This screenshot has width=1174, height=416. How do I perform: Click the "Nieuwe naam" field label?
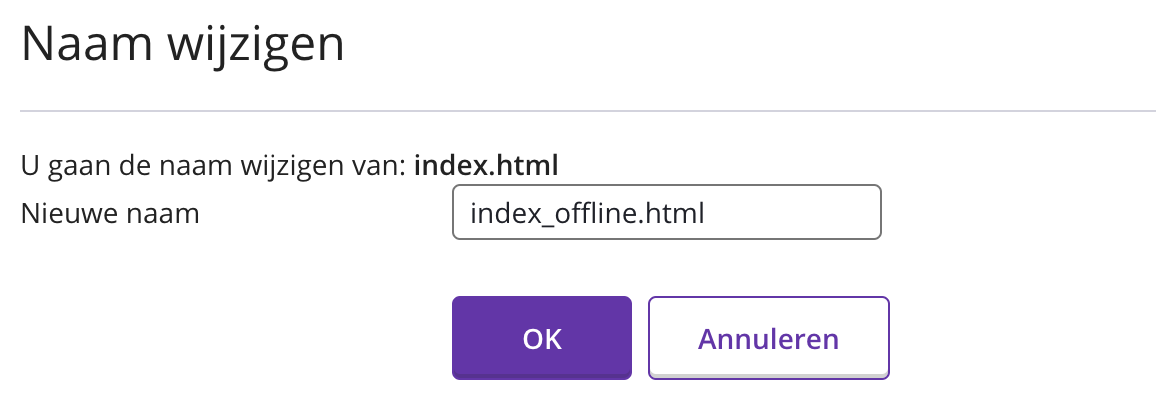(110, 212)
